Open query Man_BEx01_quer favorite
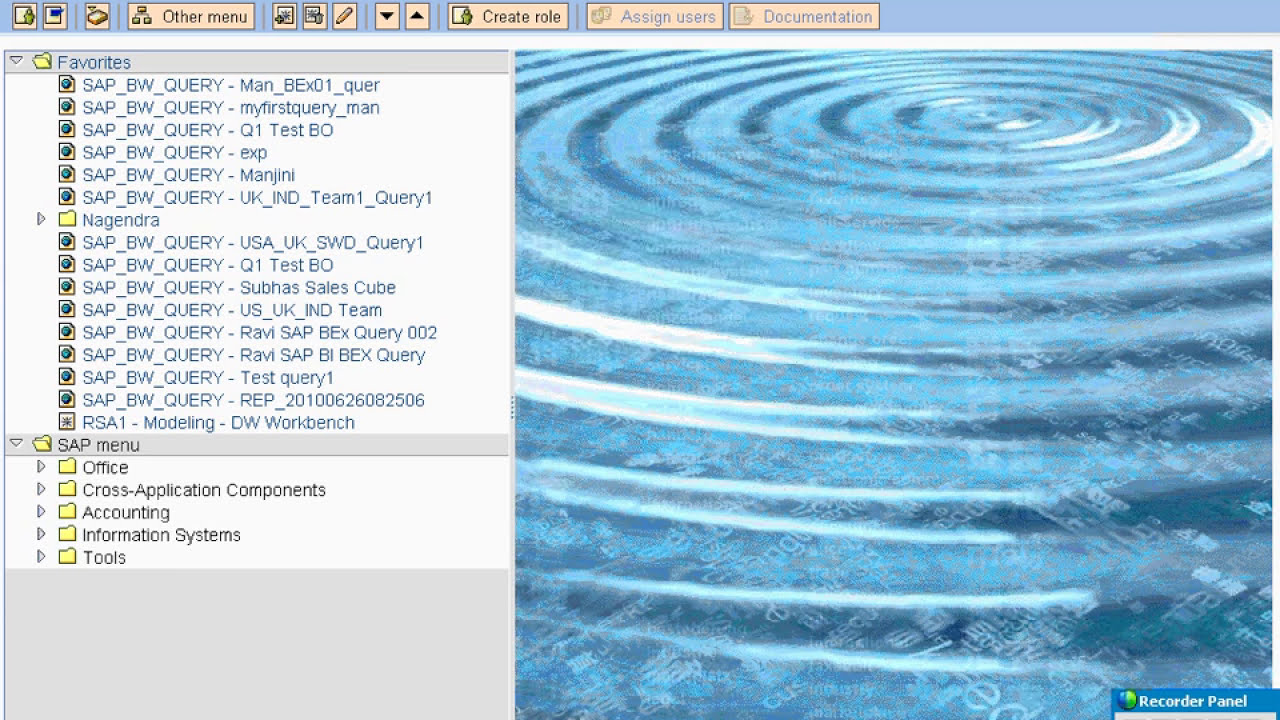The width and height of the screenshot is (1280, 720). [231, 85]
